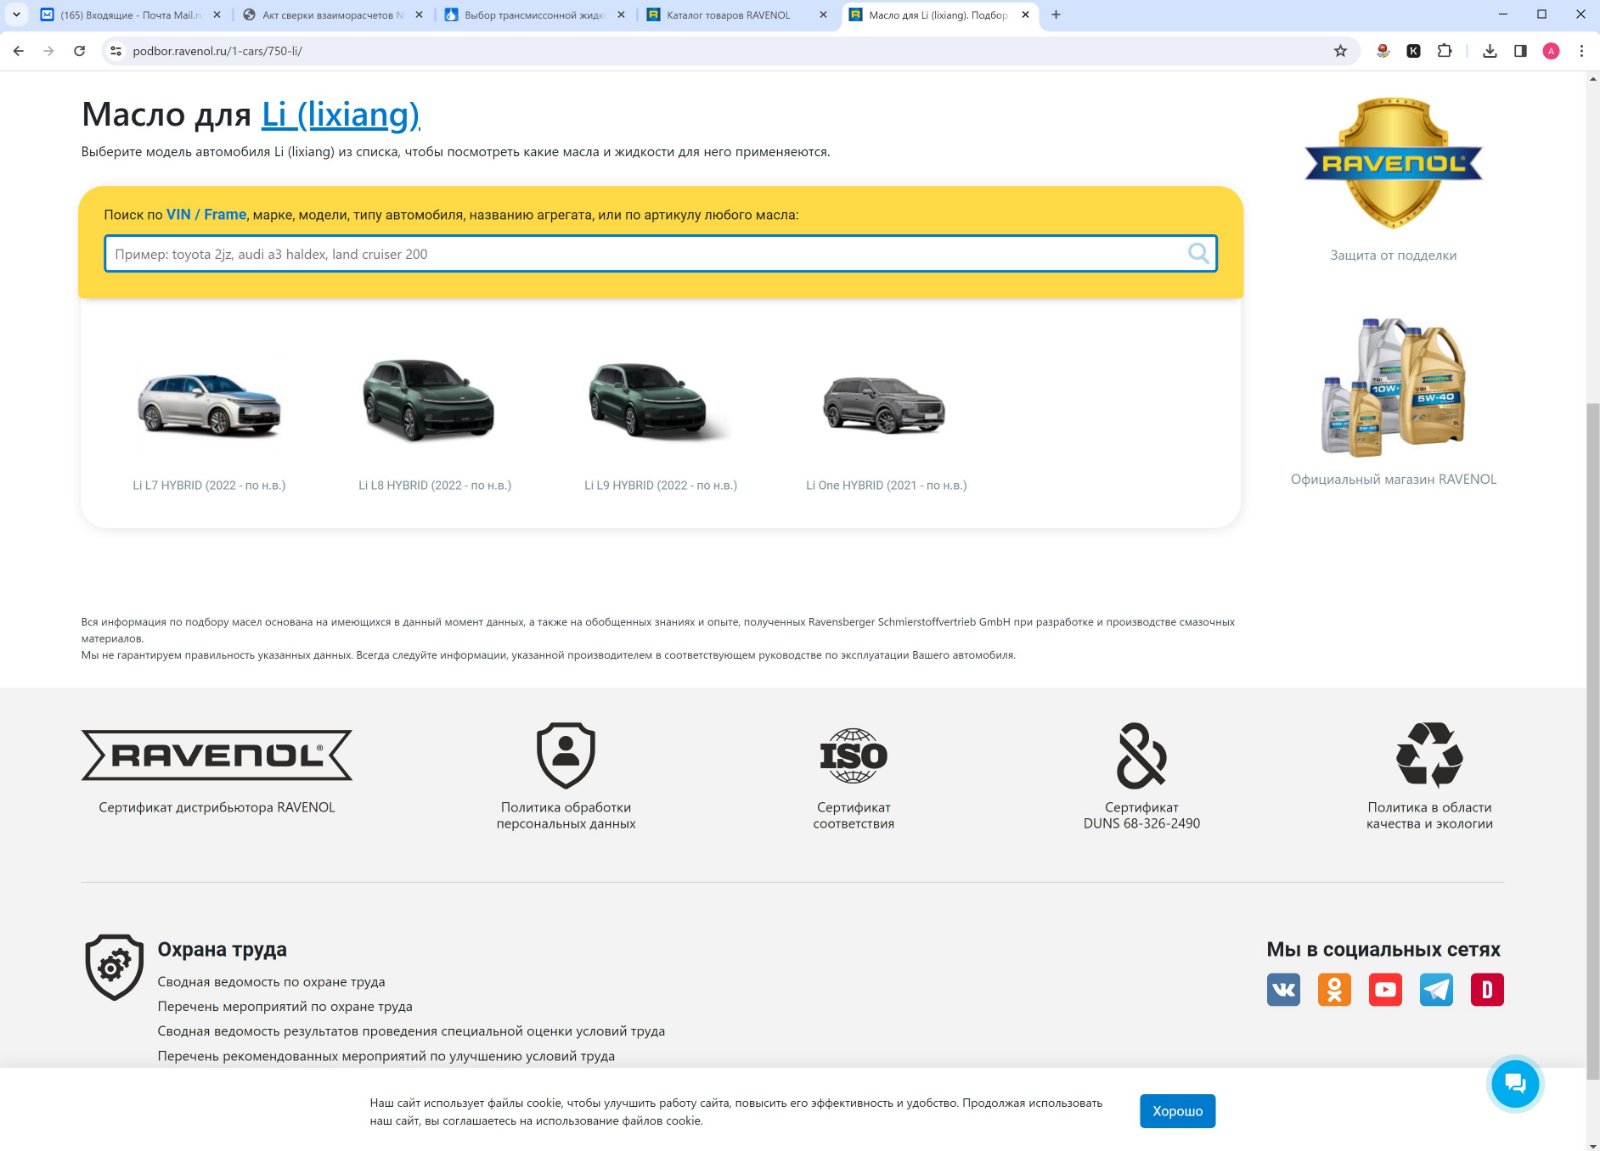
Task: Accept cookies with the Хорошо button
Action: [x=1177, y=1111]
